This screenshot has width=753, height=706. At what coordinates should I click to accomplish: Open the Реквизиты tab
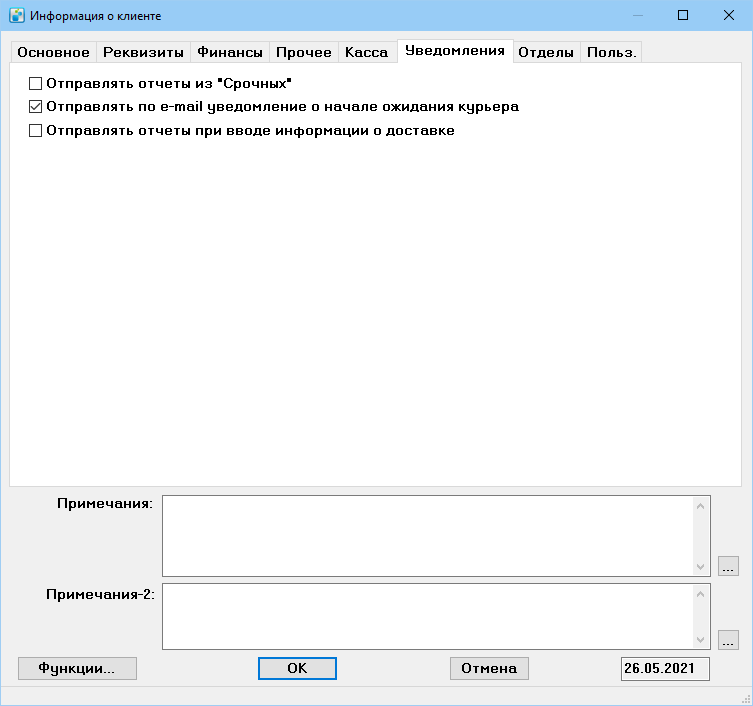point(143,52)
